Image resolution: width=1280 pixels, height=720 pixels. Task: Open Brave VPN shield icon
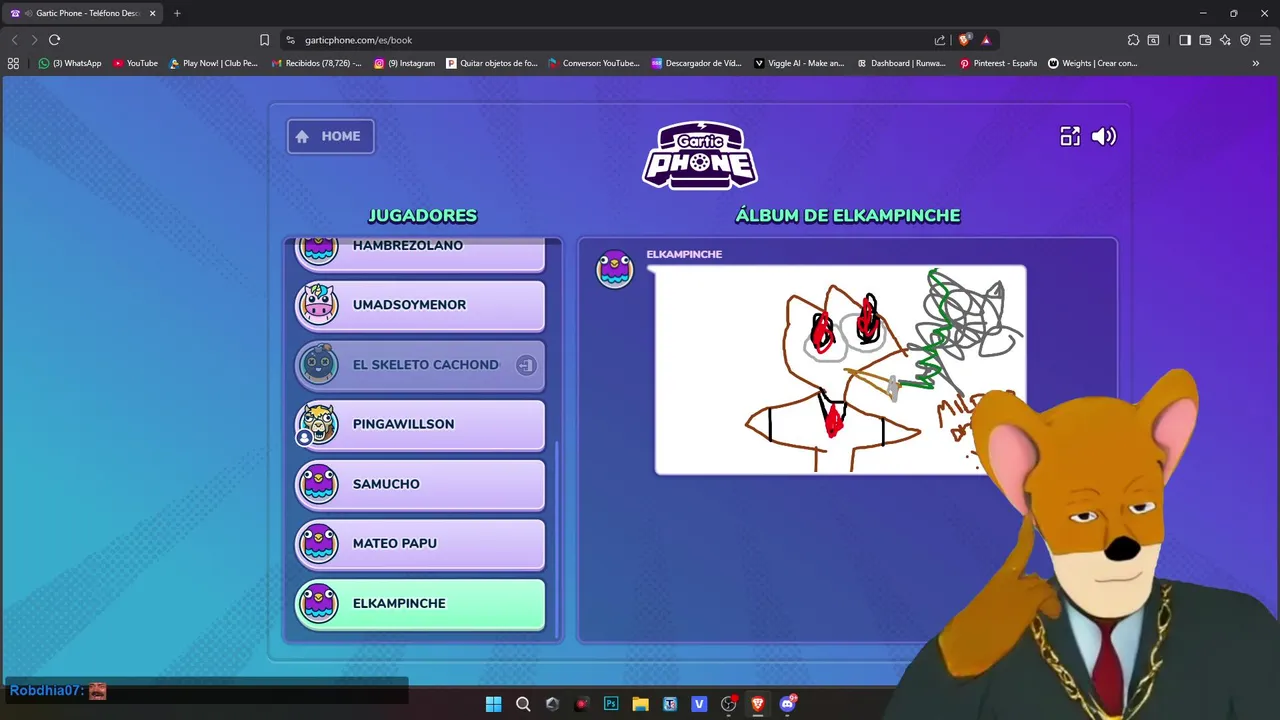click(1245, 40)
